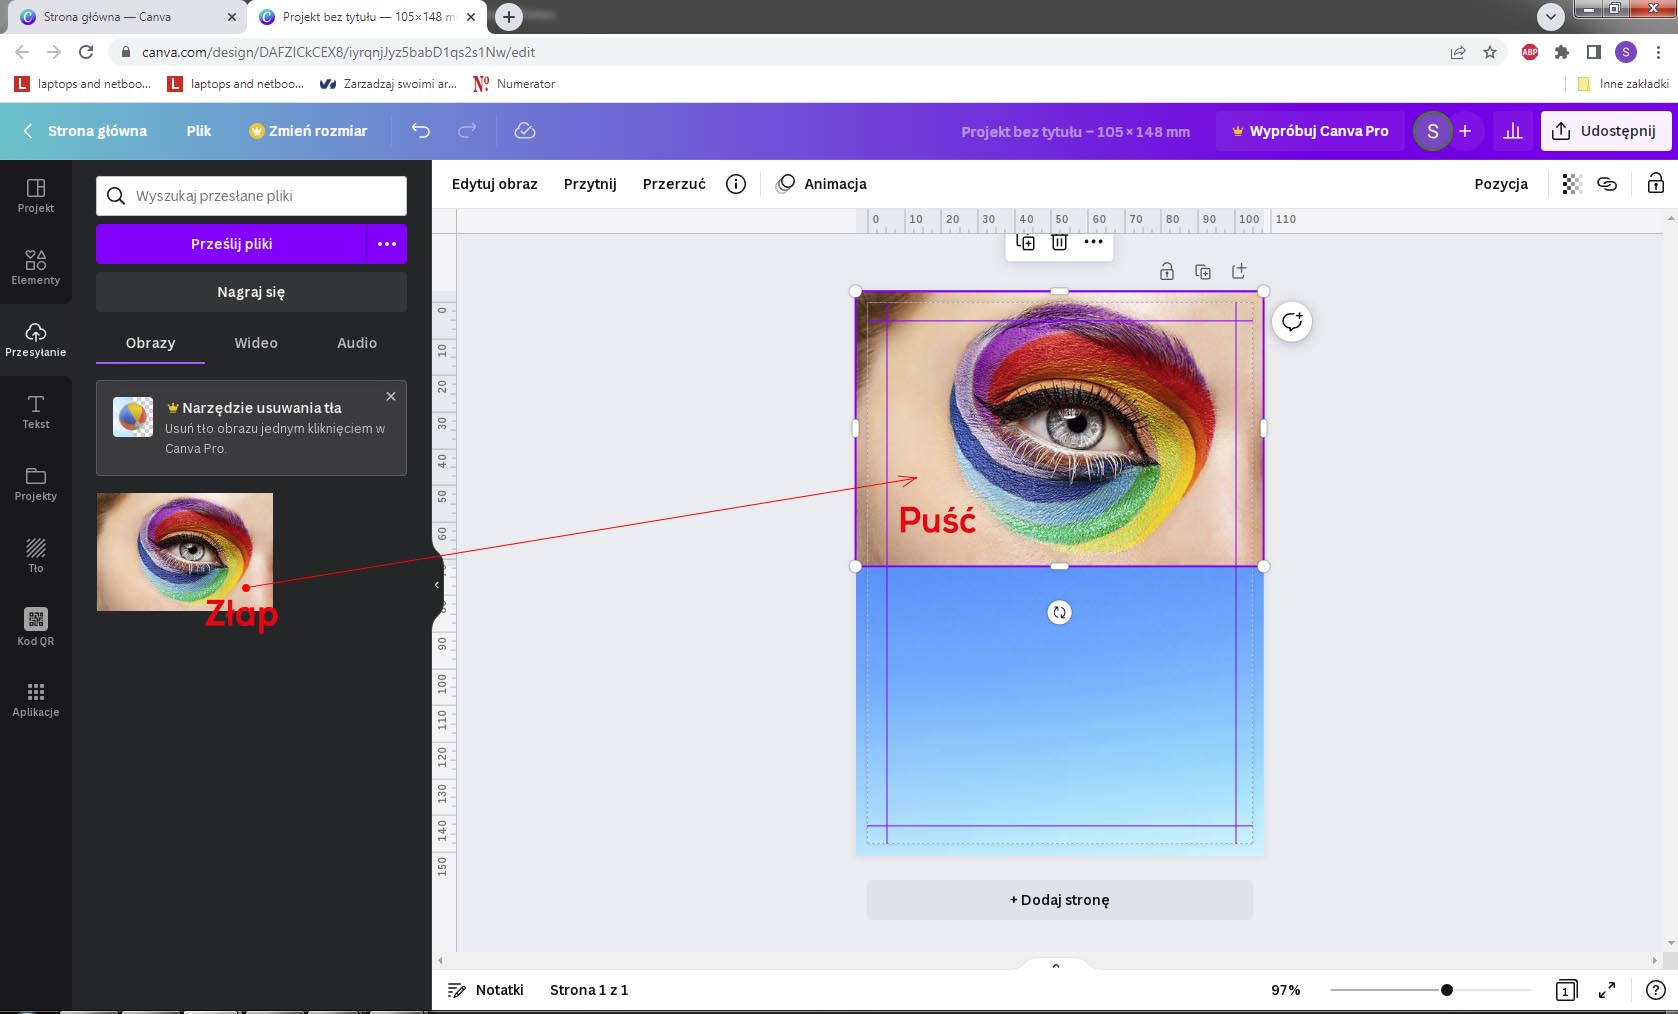
Task: Open the Projekt sidebar panel
Action: click(36, 196)
